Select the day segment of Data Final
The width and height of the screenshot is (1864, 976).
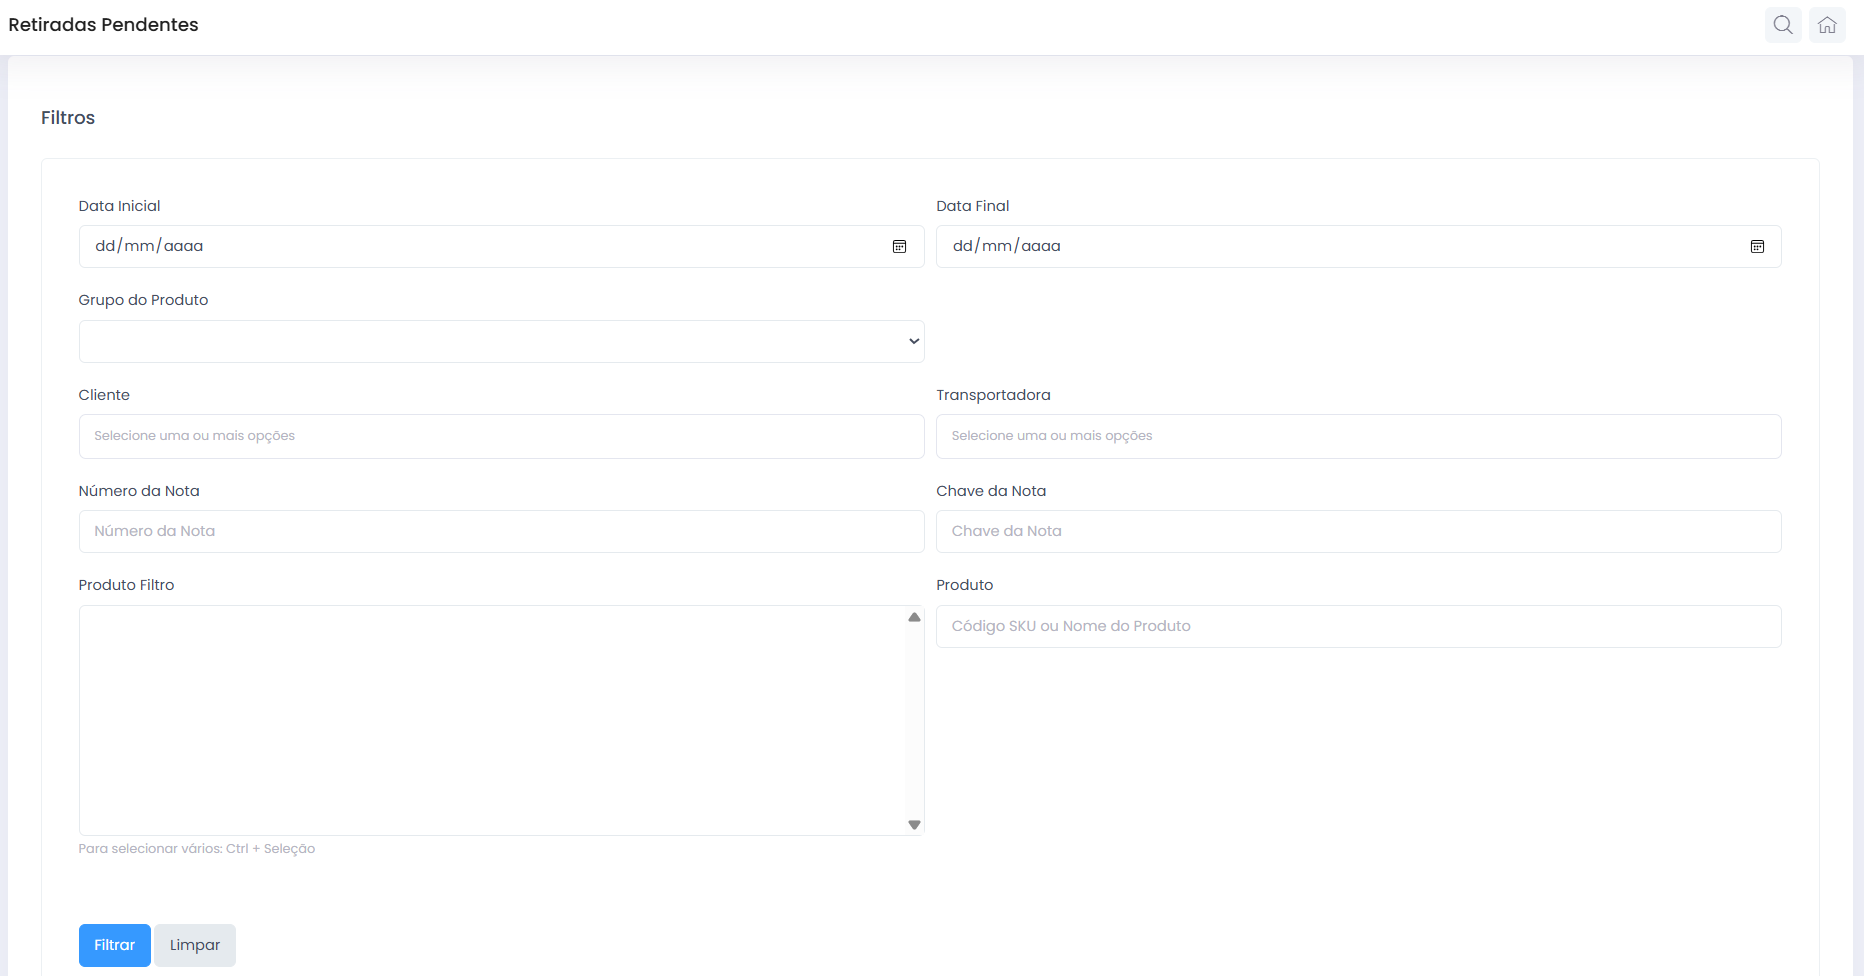point(962,246)
